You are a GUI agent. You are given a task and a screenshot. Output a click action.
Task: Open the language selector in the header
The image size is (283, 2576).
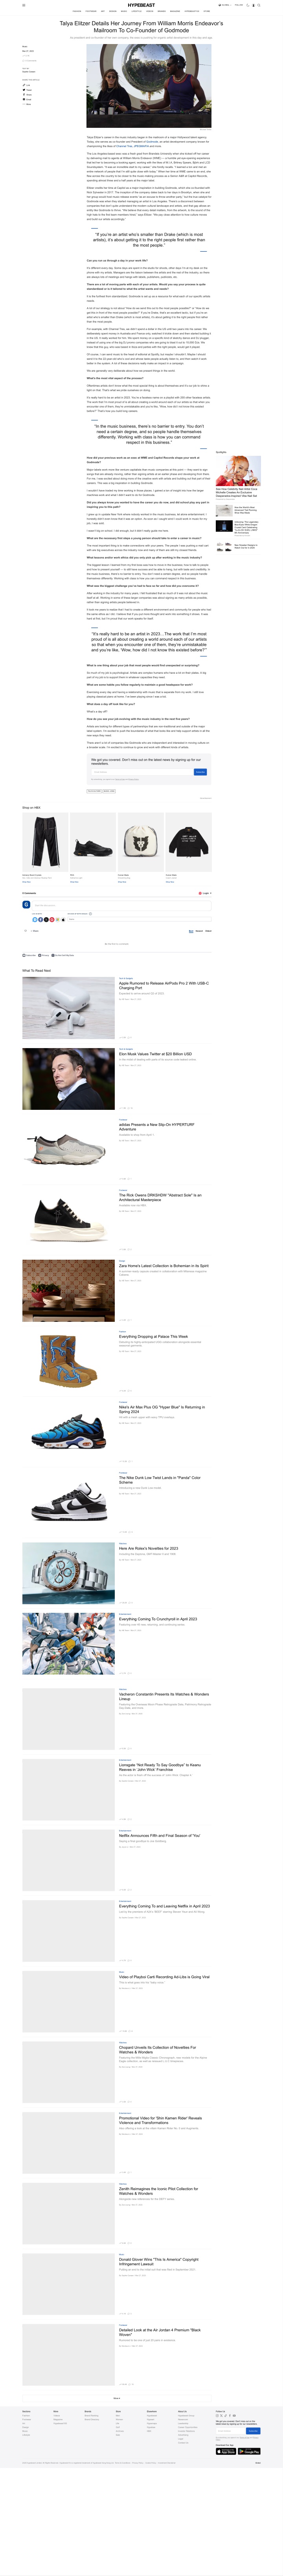pyautogui.click(x=224, y=5)
